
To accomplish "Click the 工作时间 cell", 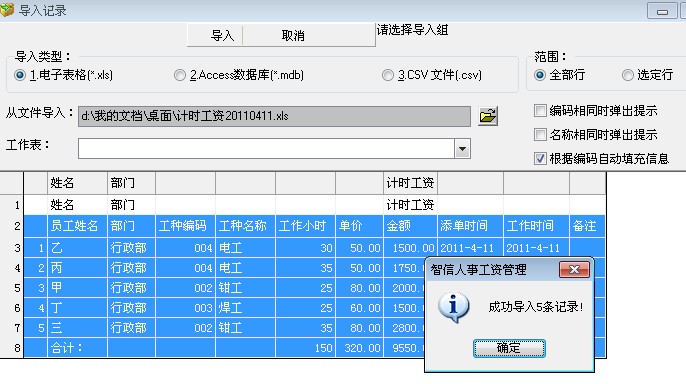I will tap(536, 226).
